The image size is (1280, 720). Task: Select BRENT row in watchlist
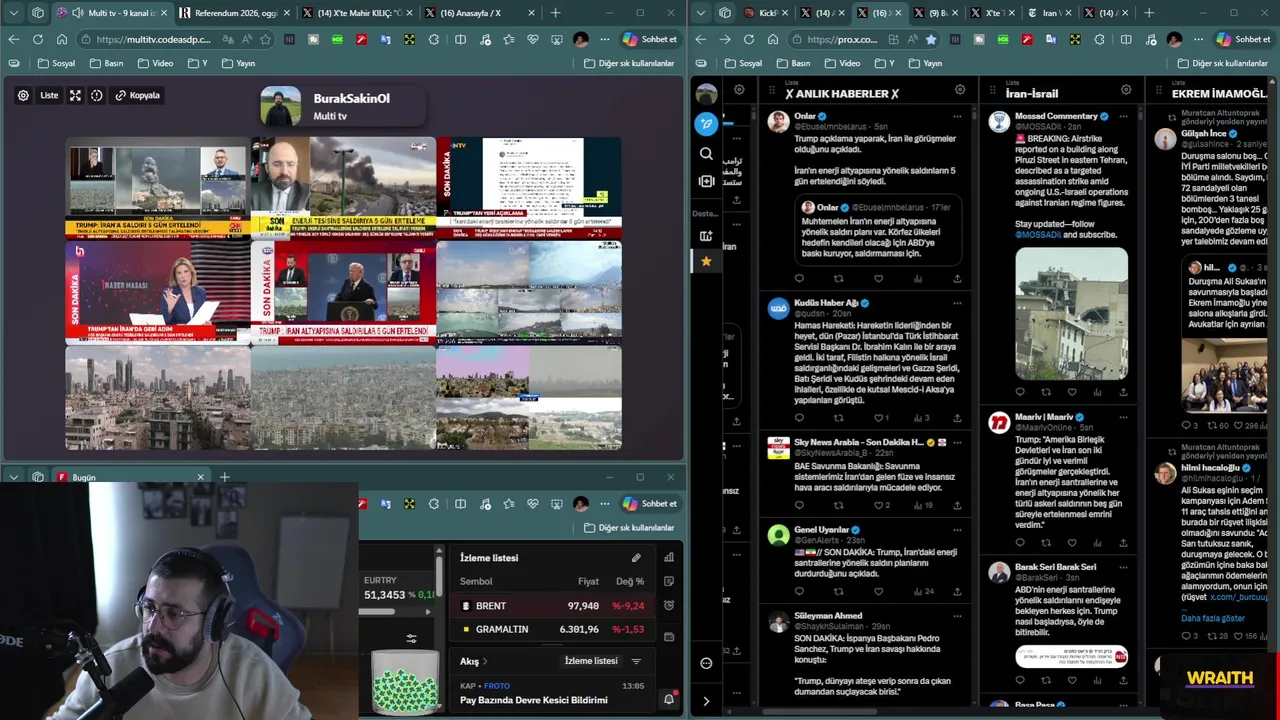(x=552, y=606)
